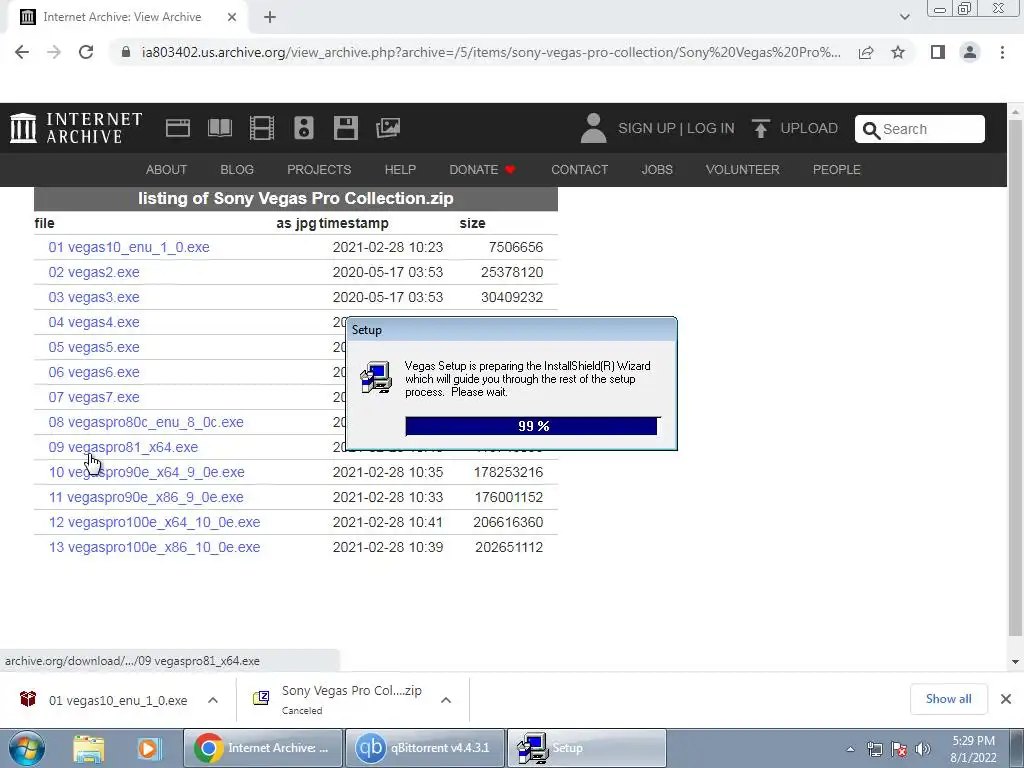The height and width of the screenshot is (768, 1024).
Task: Open ABOUT menu item
Action: (x=166, y=170)
